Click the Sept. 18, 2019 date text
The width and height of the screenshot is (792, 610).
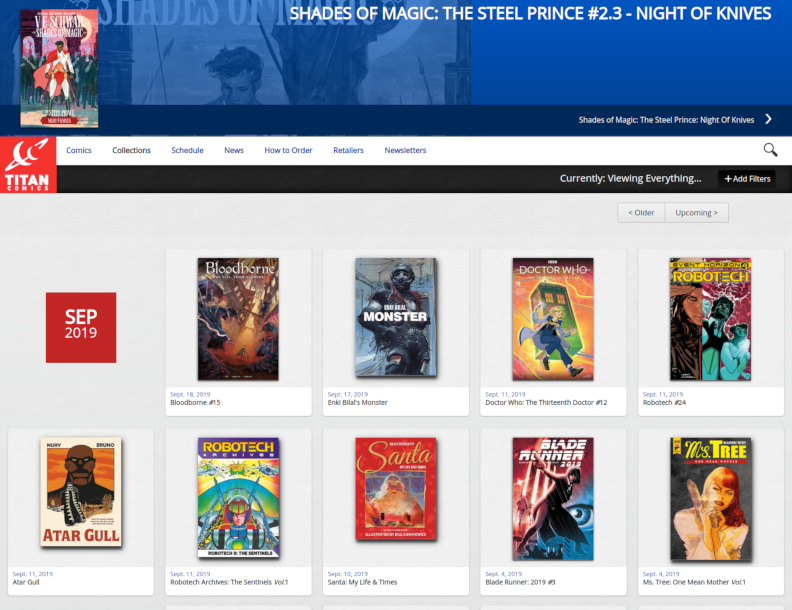[x=190, y=394]
